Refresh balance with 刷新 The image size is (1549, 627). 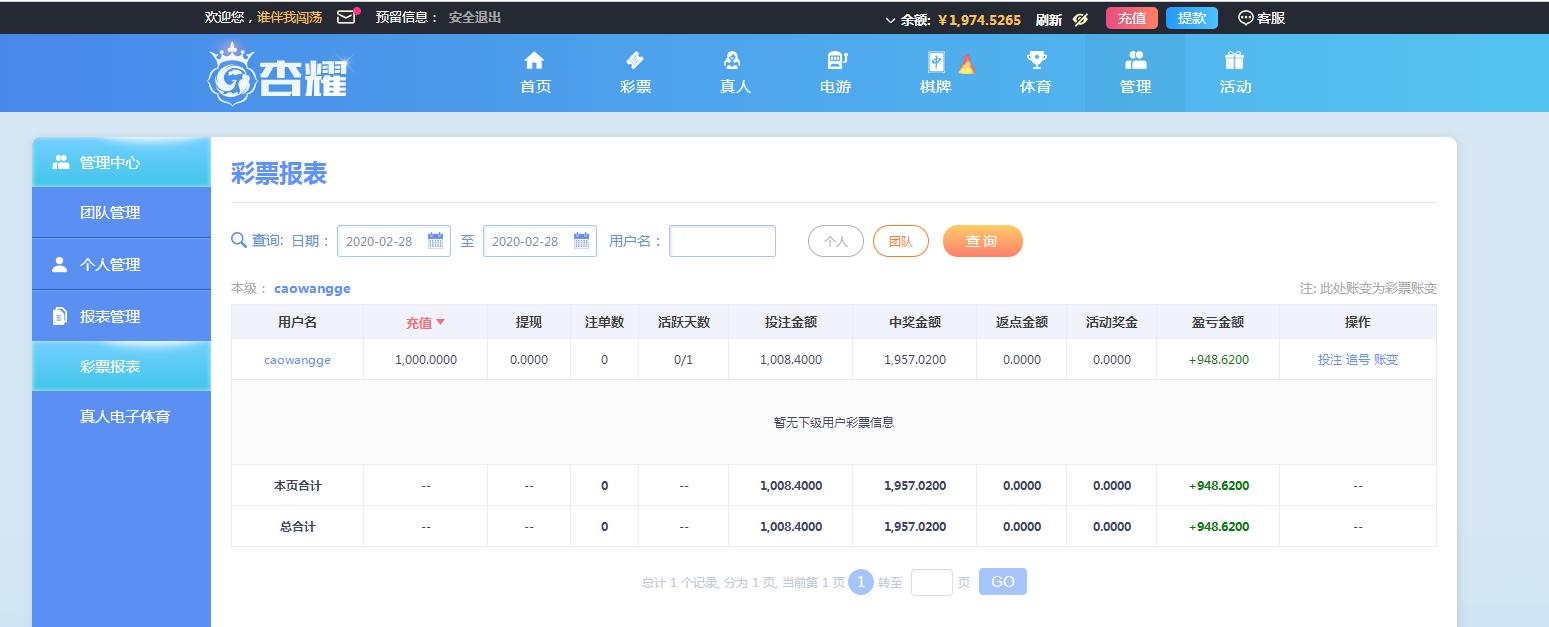coord(1049,19)
